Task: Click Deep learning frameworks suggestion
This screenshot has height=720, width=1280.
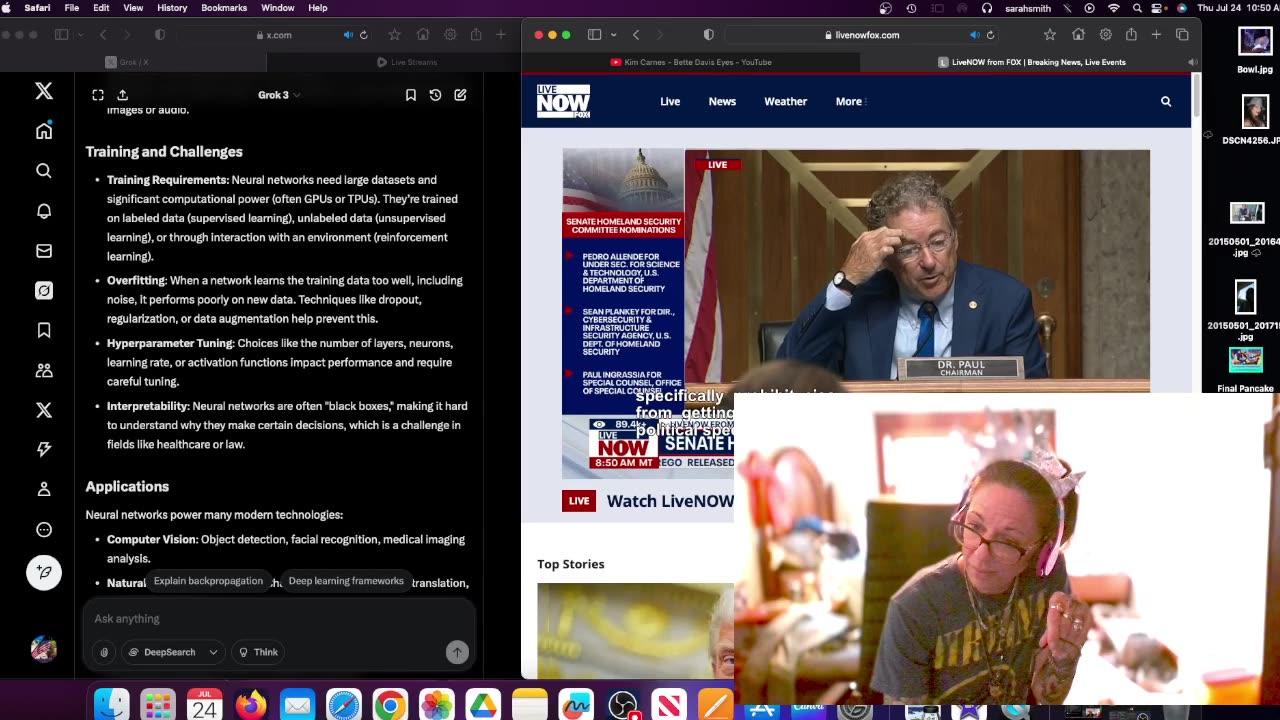Action: (x=346, y=581)
